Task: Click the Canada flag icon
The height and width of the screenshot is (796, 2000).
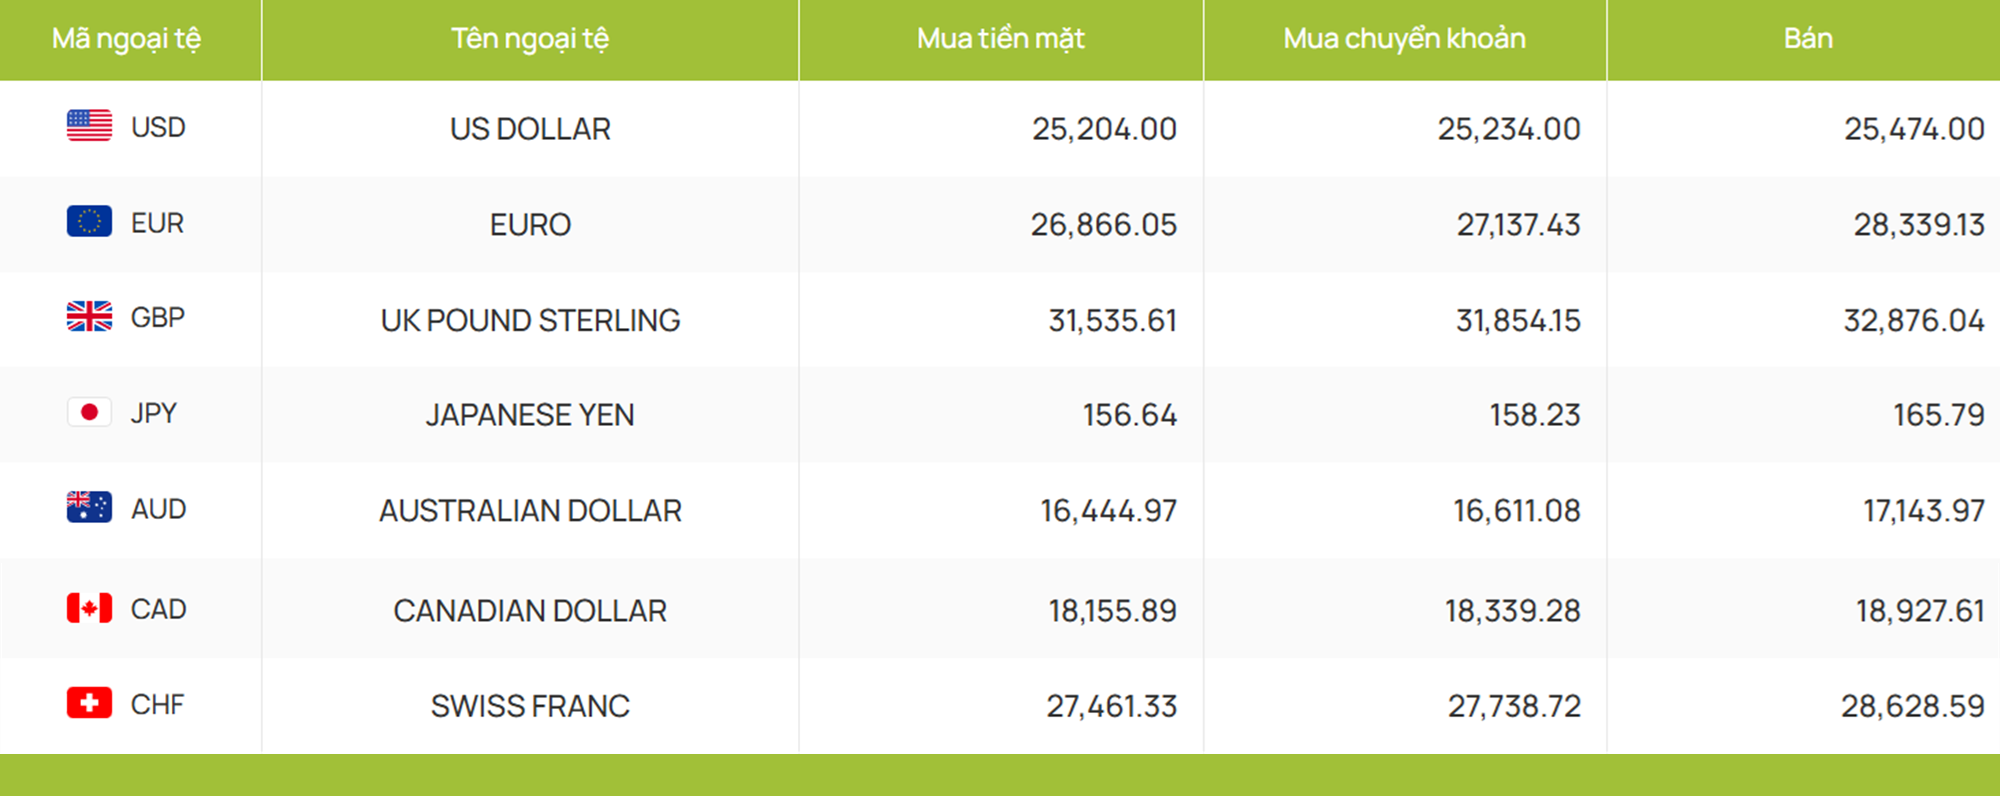Action: click(x=89, y=608)
